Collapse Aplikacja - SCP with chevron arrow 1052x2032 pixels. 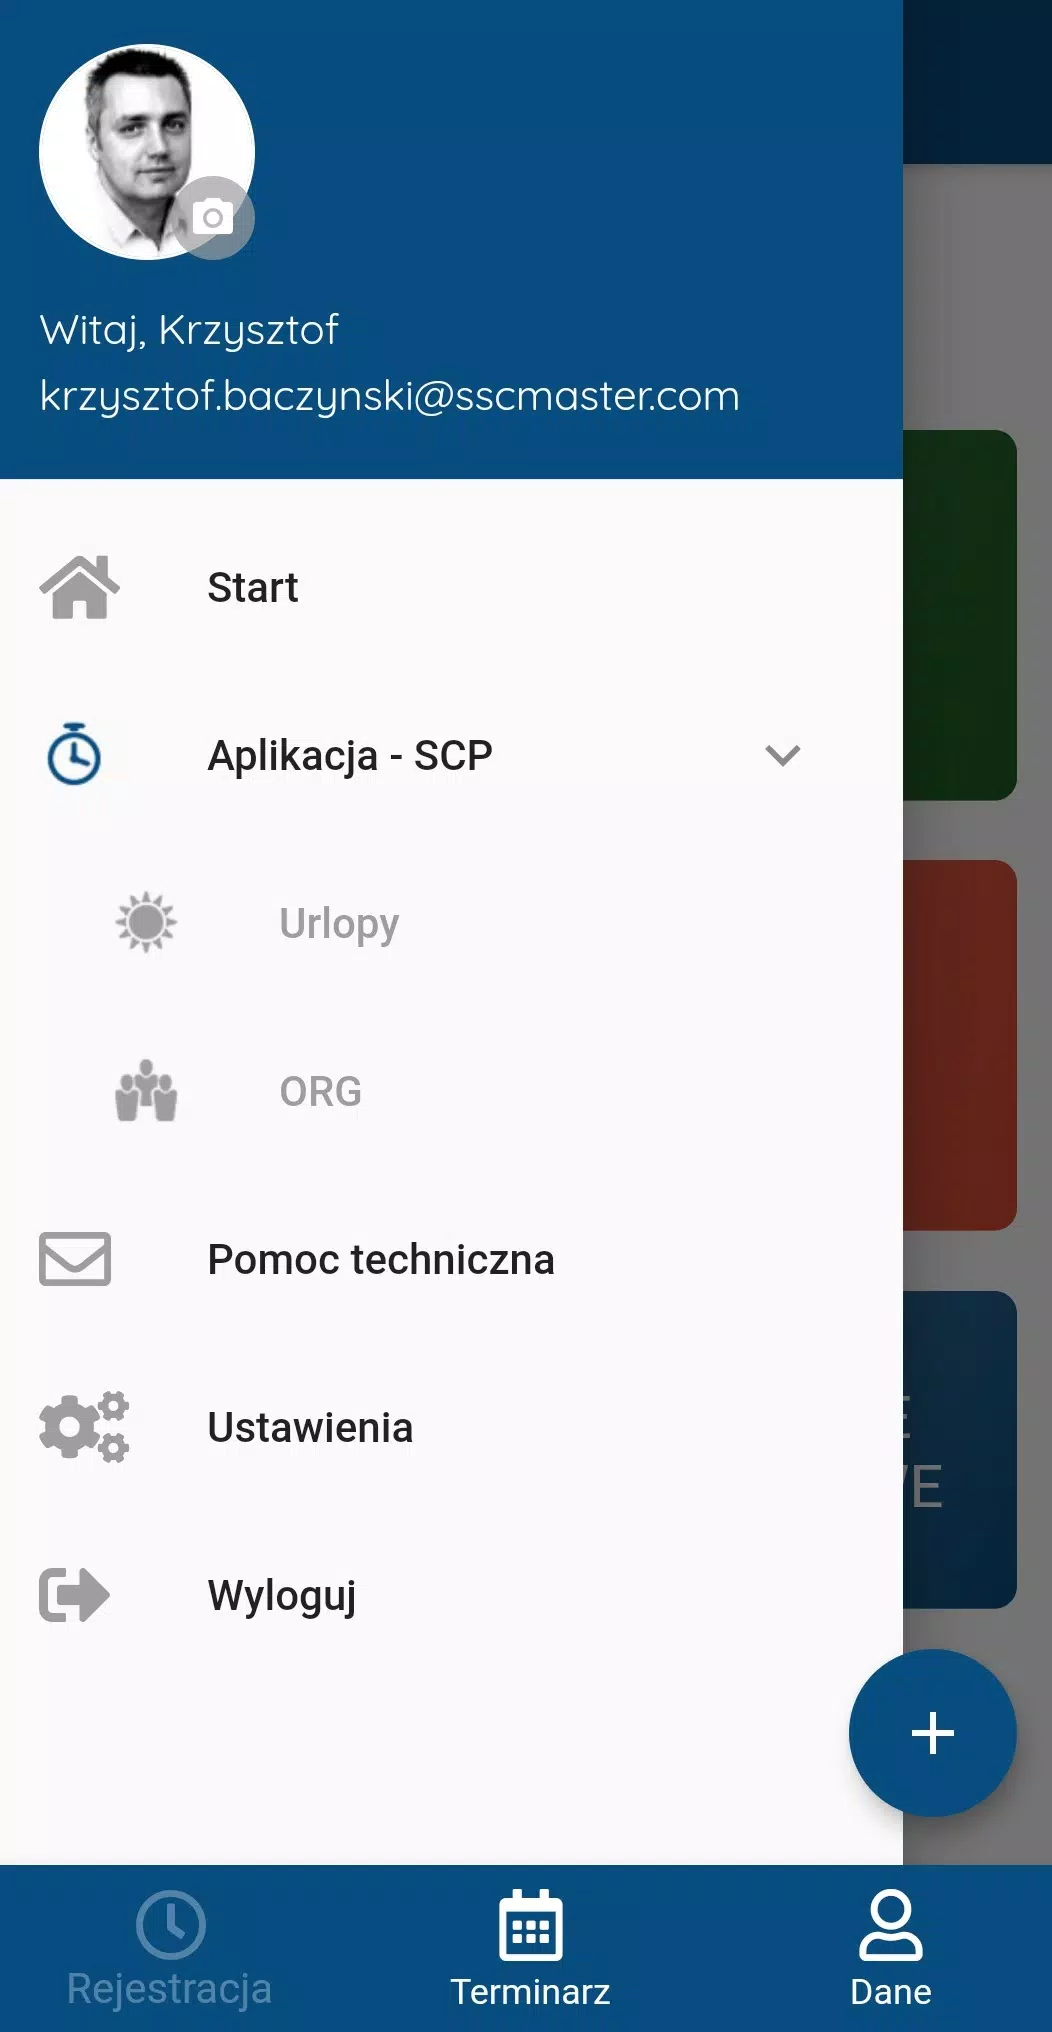coord(783,755)
